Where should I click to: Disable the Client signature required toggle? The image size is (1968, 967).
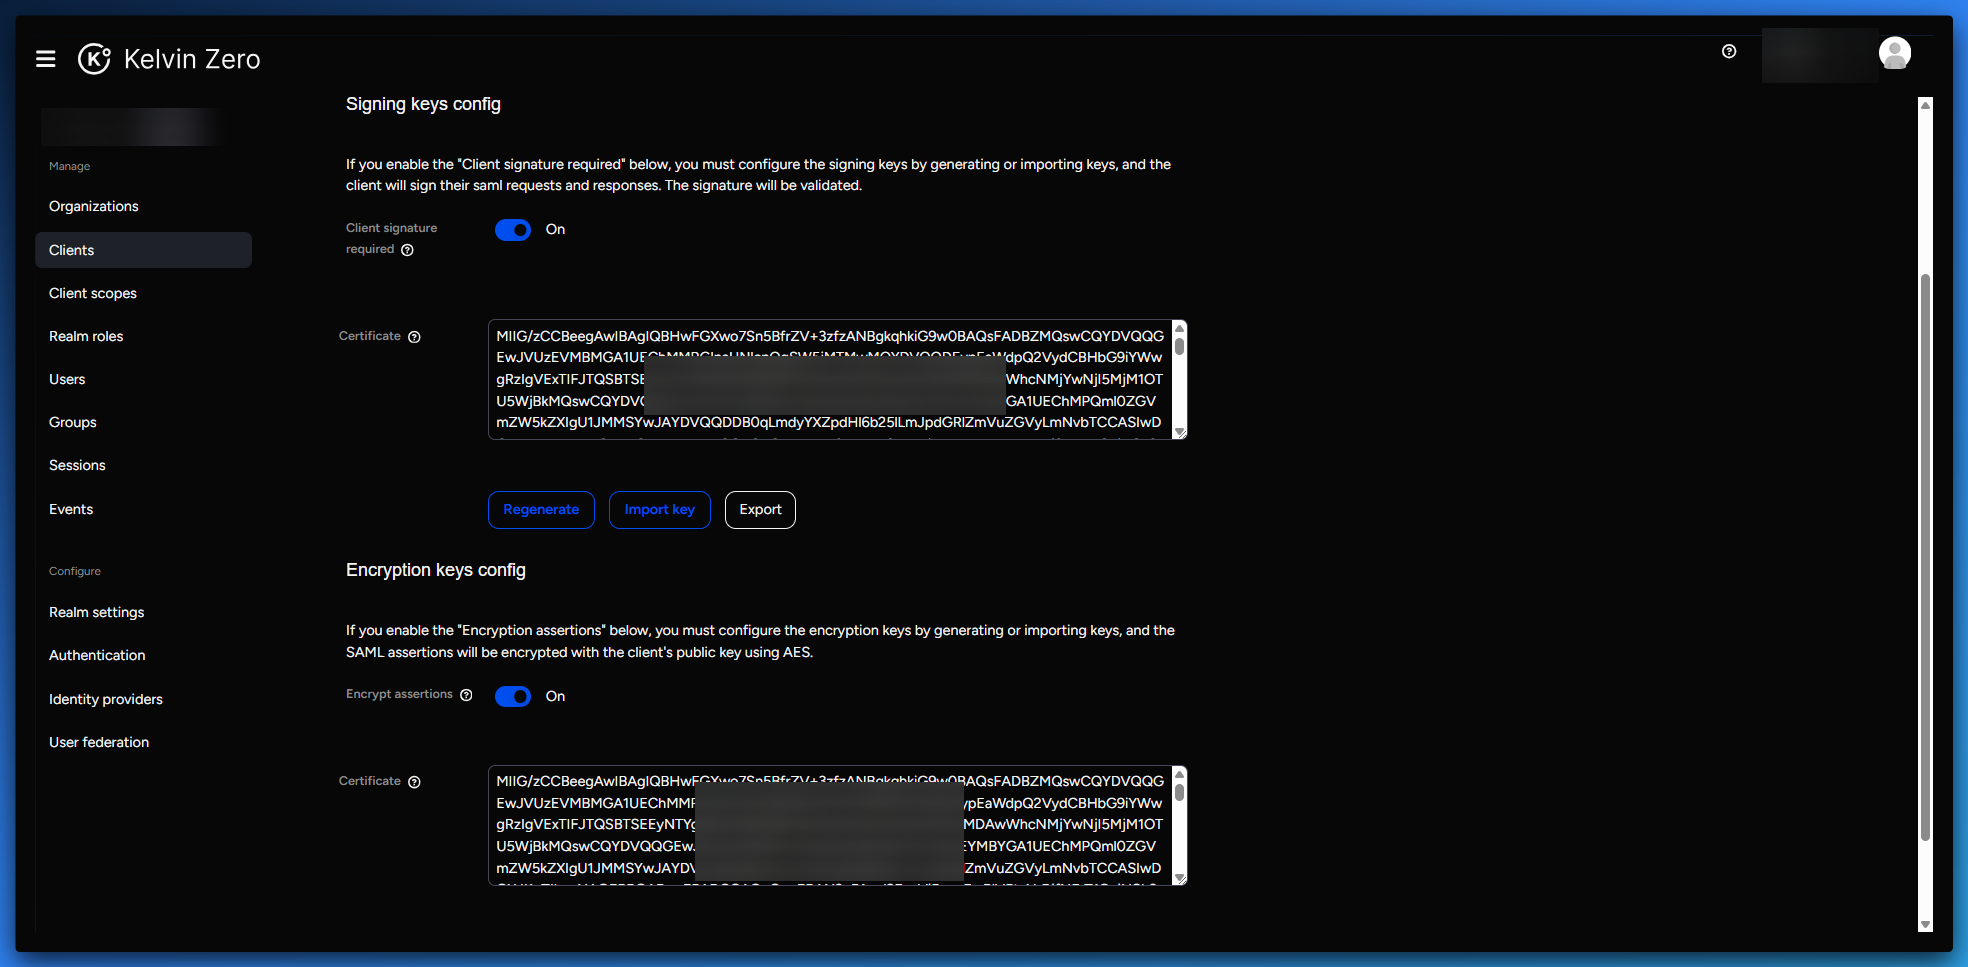click(x=513, y=230)
